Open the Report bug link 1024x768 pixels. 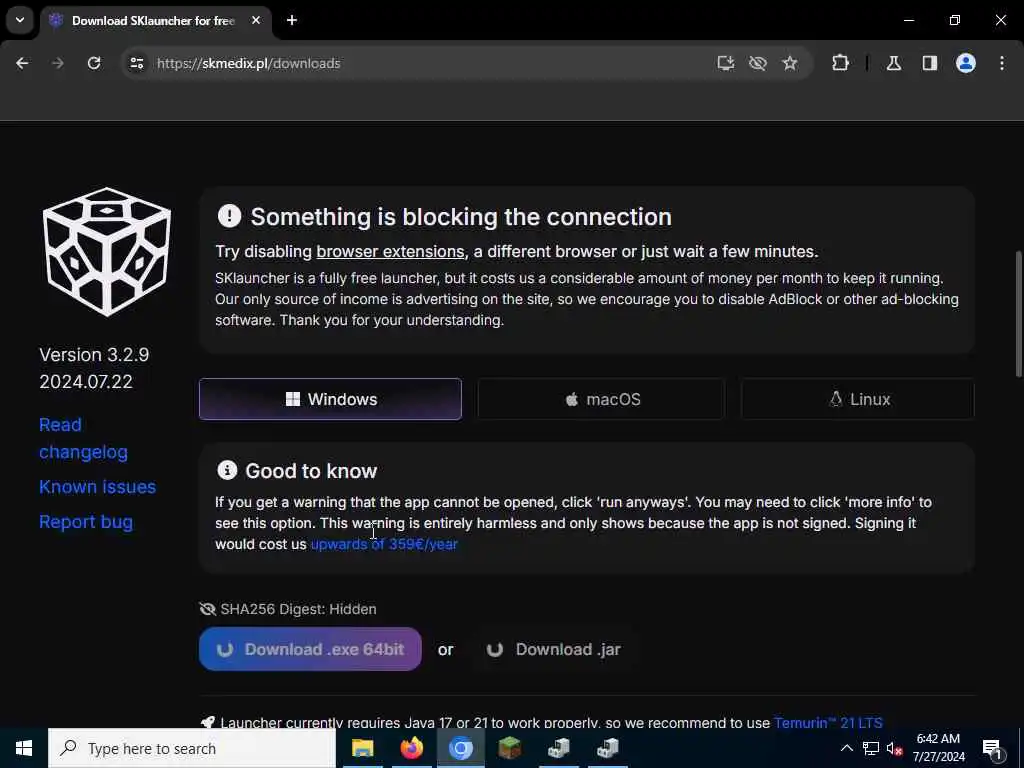tap(86, 522)
